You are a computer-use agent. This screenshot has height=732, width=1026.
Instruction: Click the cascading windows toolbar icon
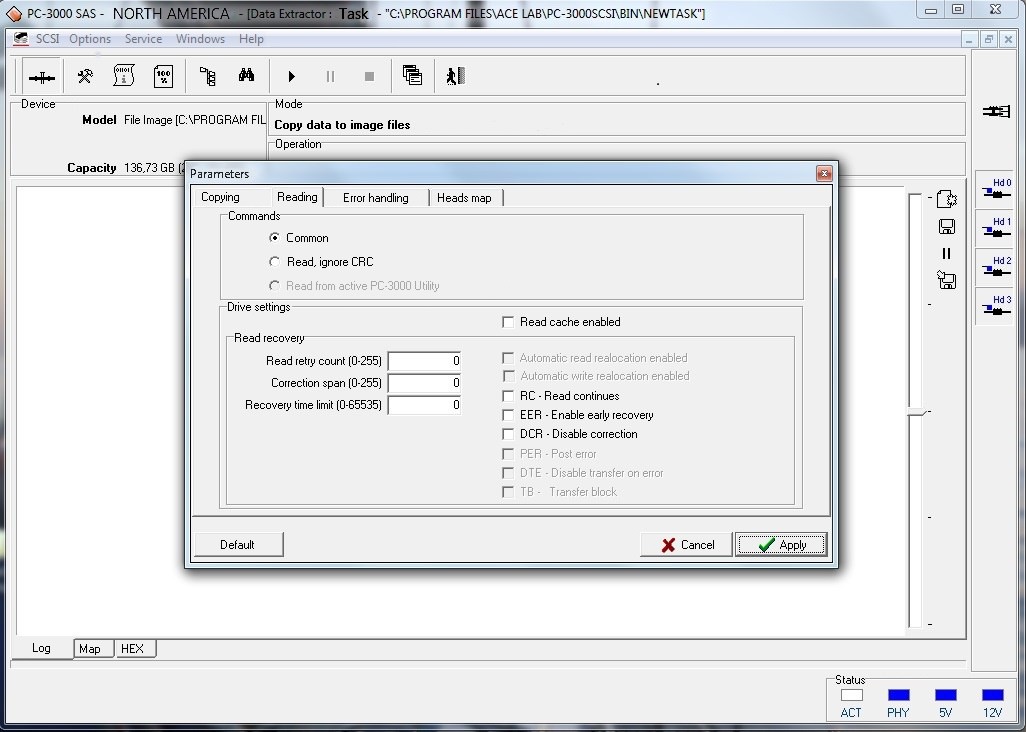412,76
